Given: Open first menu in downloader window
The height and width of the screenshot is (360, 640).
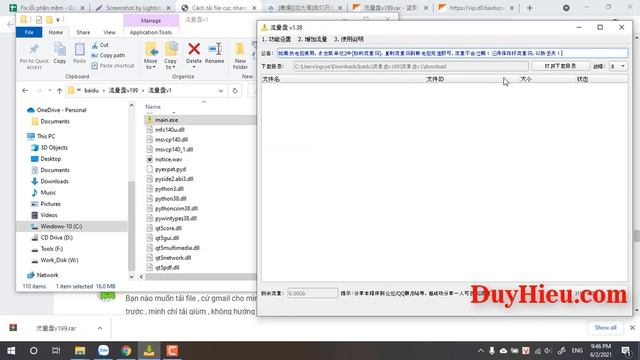Looking at the screenshot, I should [276, 39].
